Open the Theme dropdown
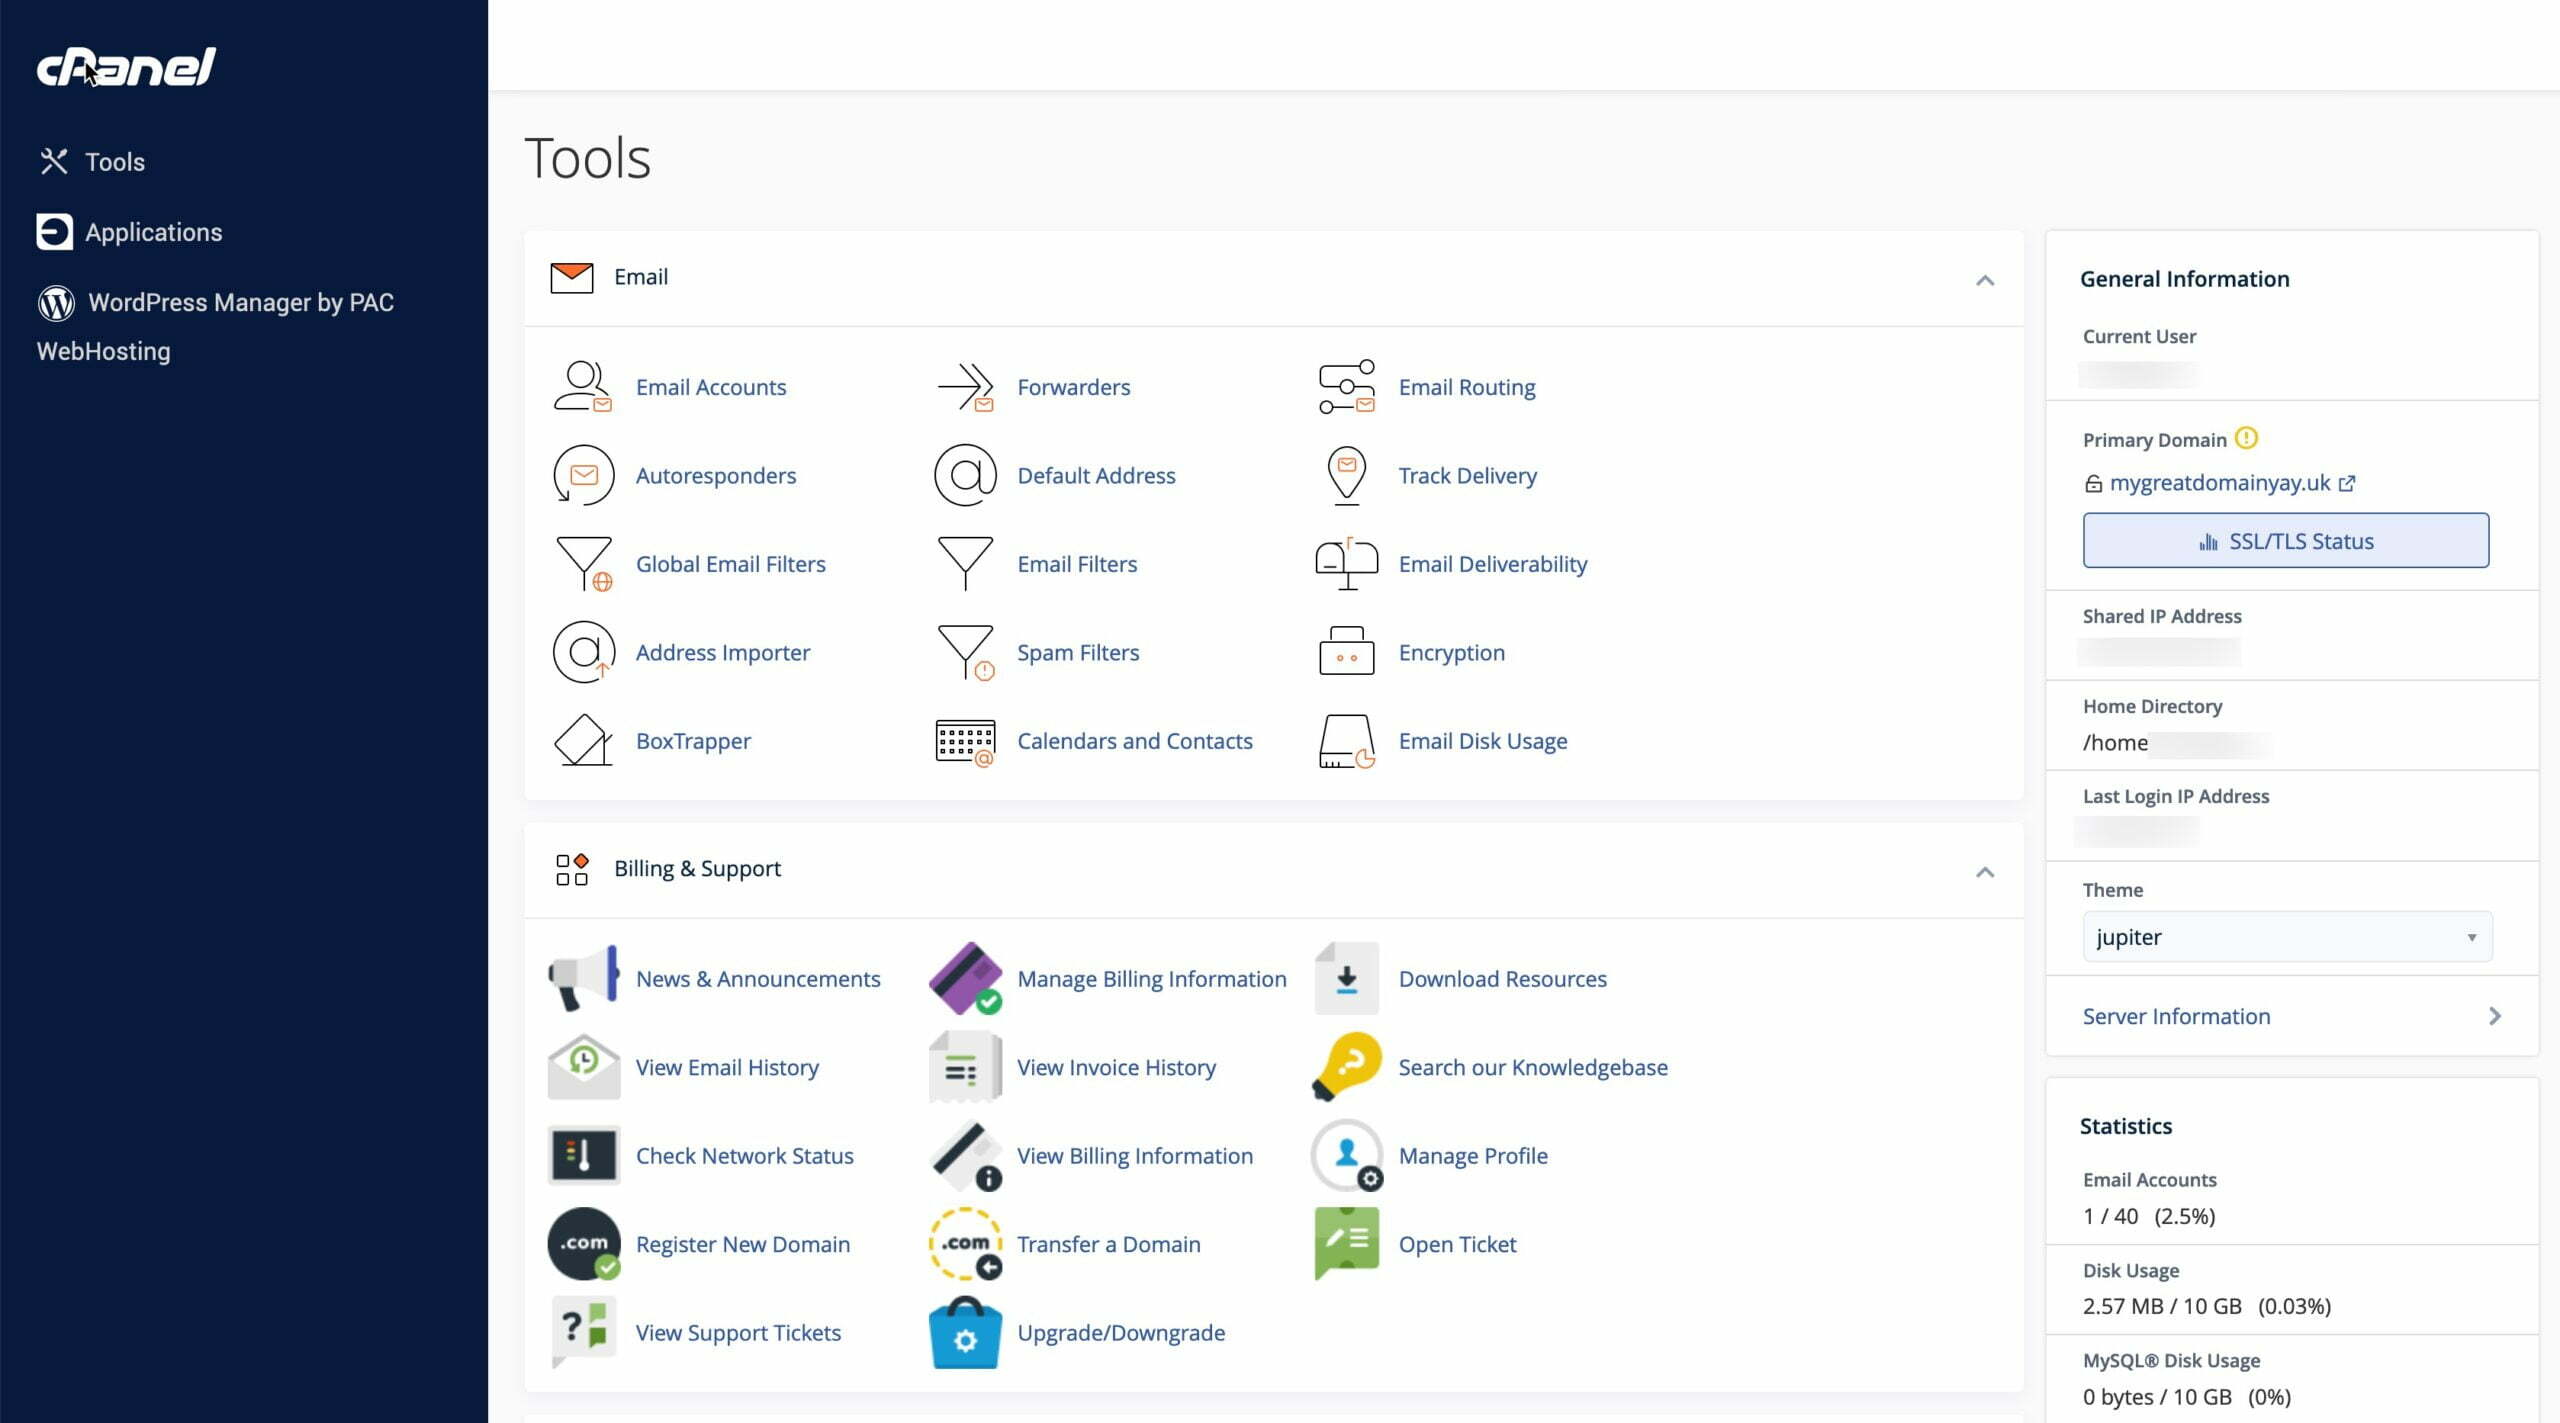This screenshot has height=1423, width=2560. [x=2286, y=936]
